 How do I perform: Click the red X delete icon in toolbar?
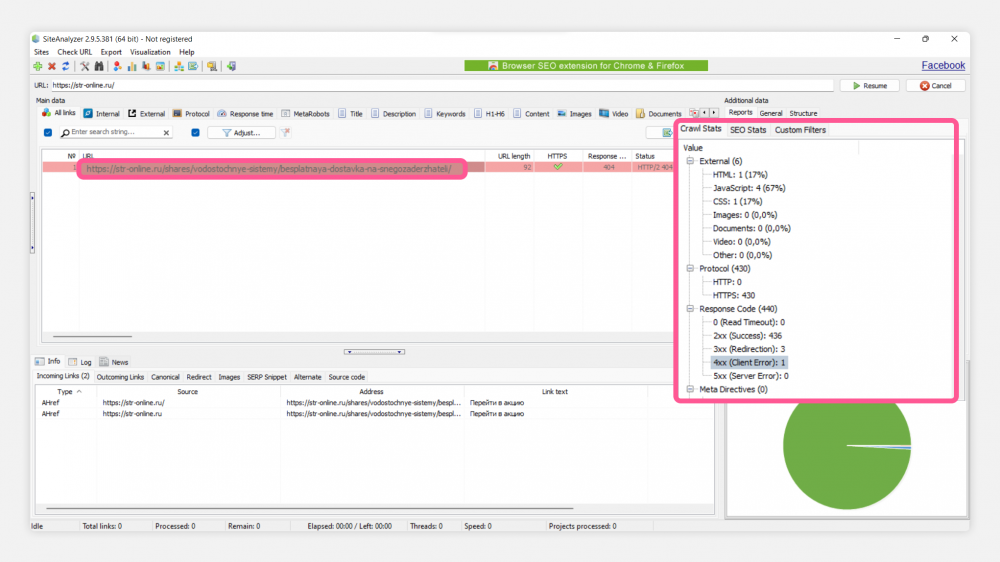tap(52, 66)
